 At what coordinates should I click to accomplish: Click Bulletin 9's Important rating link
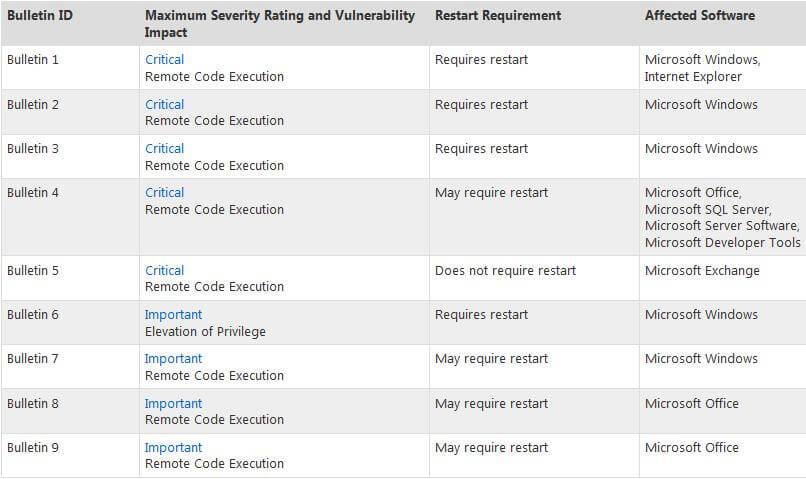click(x=173, y=448)
